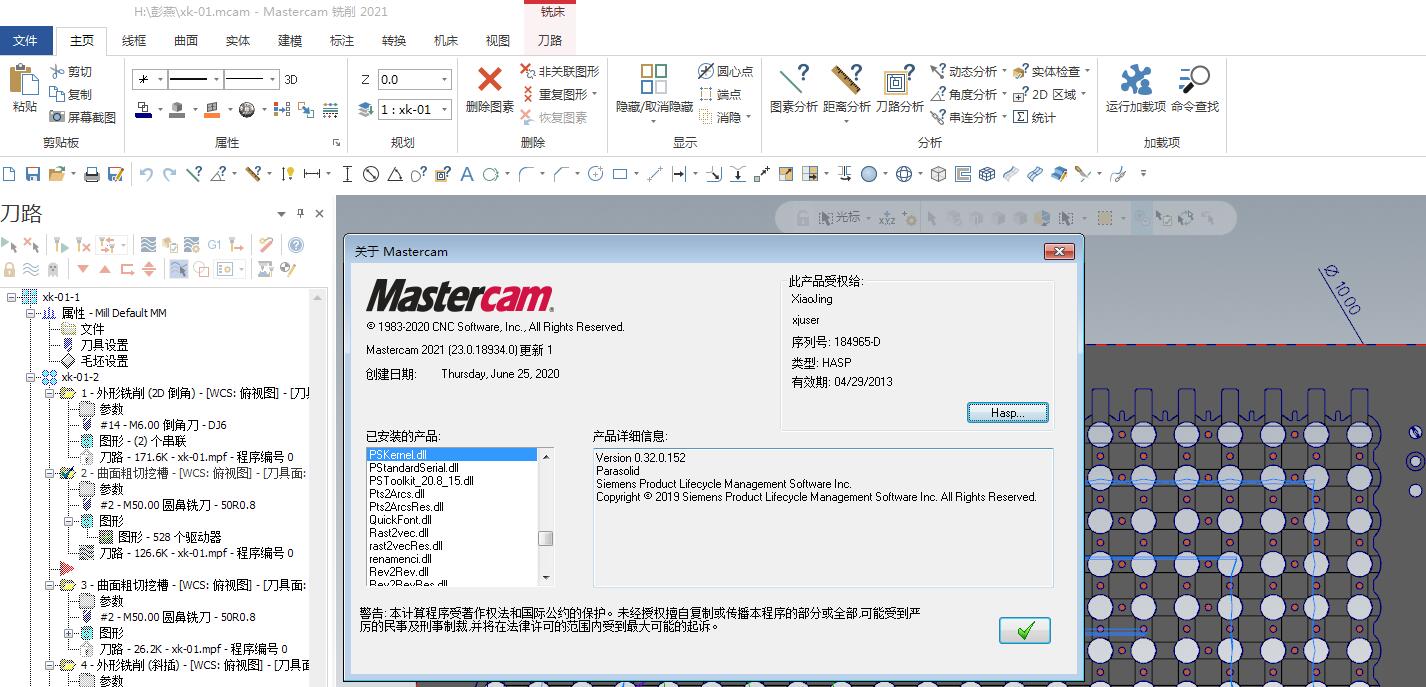Click 运行加载项 add-in icon

point(1135,80)
